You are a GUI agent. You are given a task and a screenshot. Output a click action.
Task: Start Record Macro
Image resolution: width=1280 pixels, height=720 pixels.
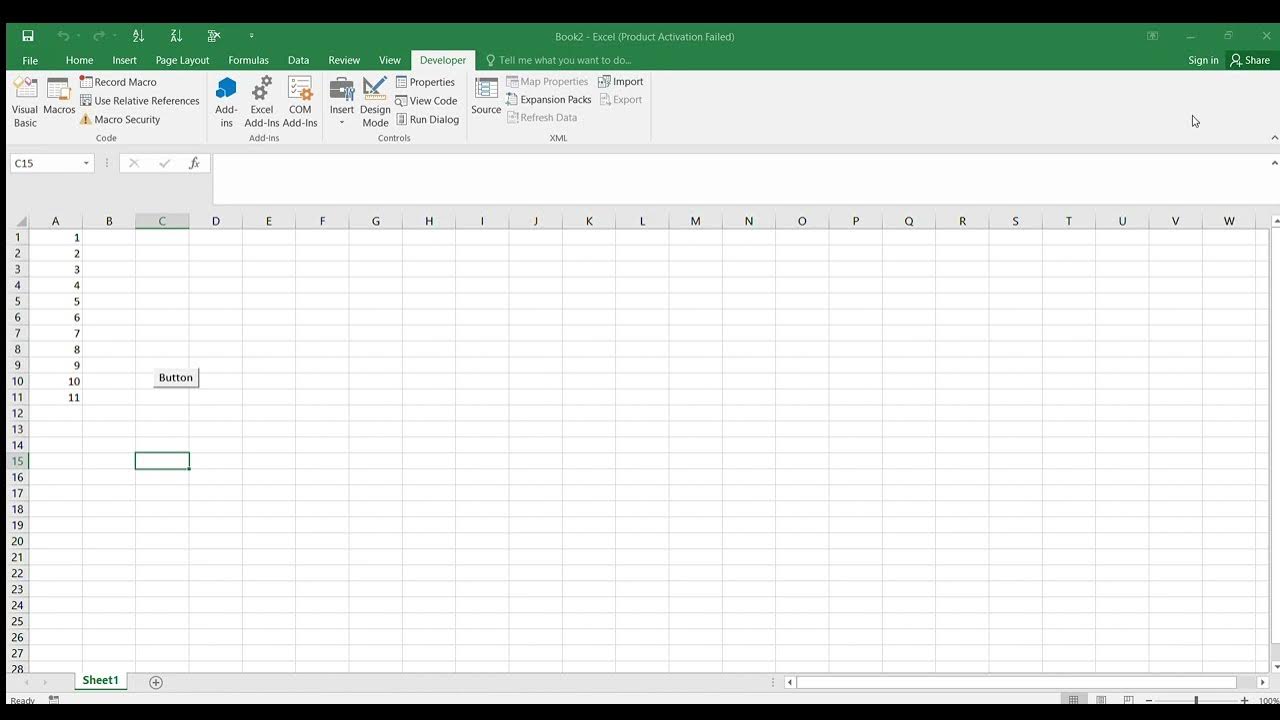118,82
